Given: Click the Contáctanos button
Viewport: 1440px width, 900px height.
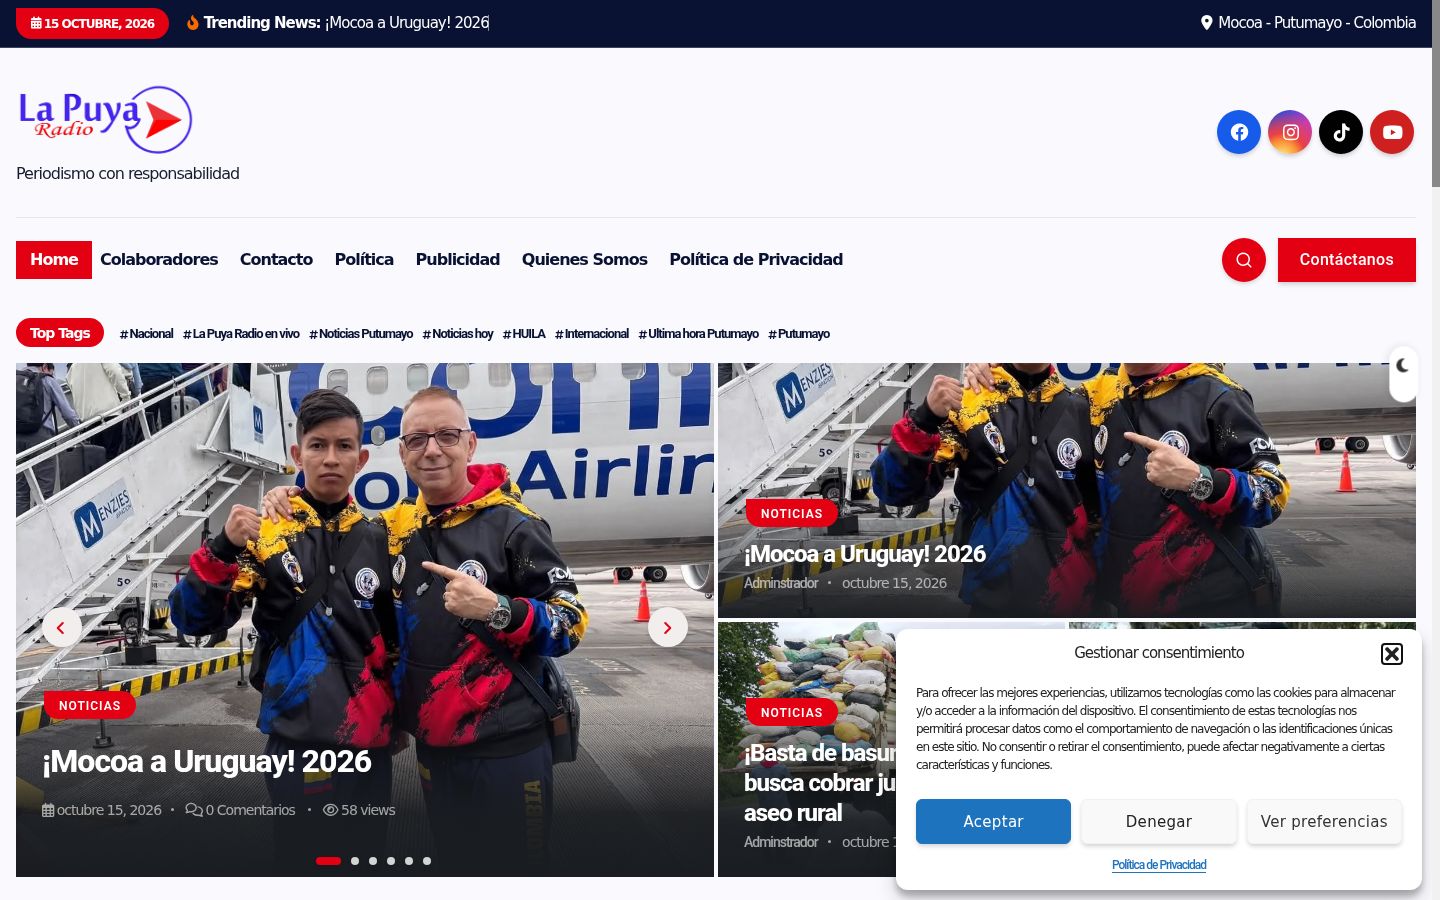Looking at the screenshot, I should [1347, 260].
